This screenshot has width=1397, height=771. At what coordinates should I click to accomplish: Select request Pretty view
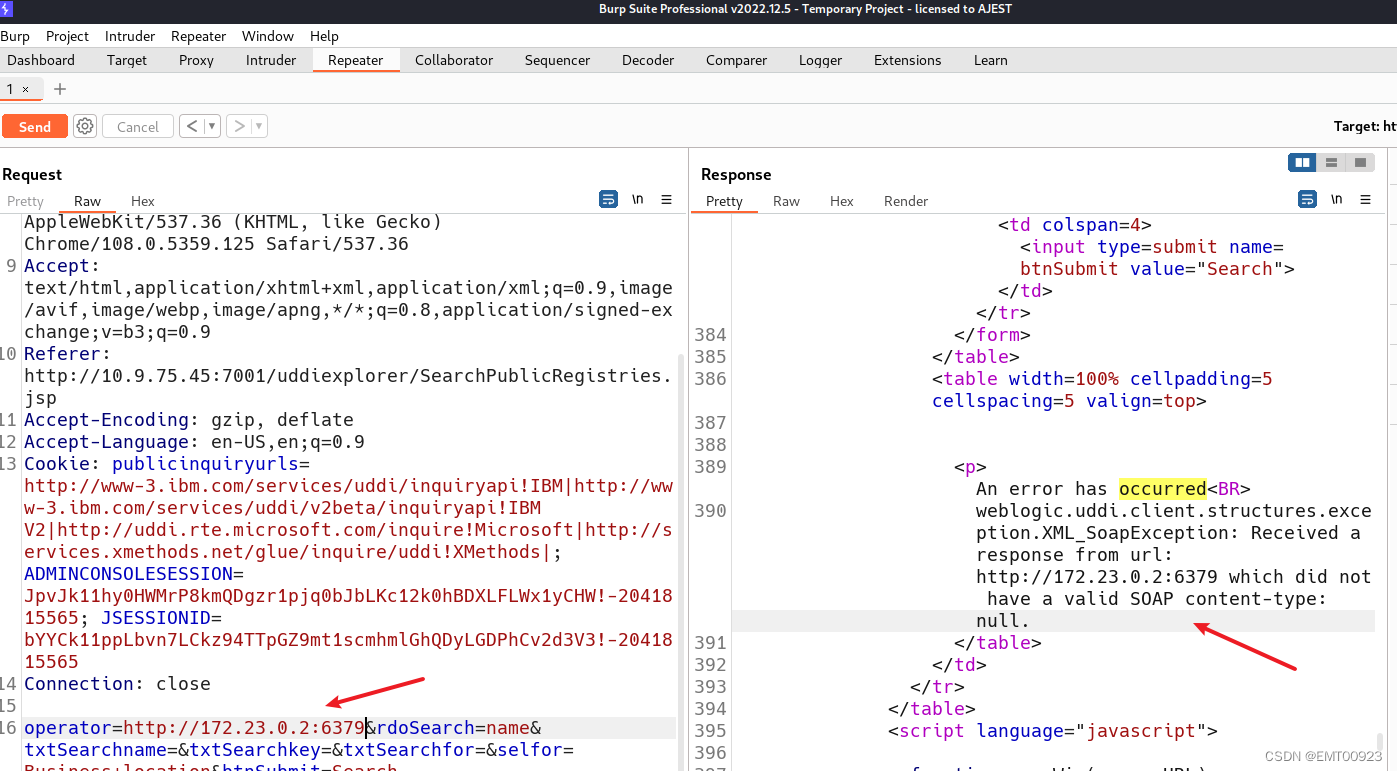pos(25,201)
